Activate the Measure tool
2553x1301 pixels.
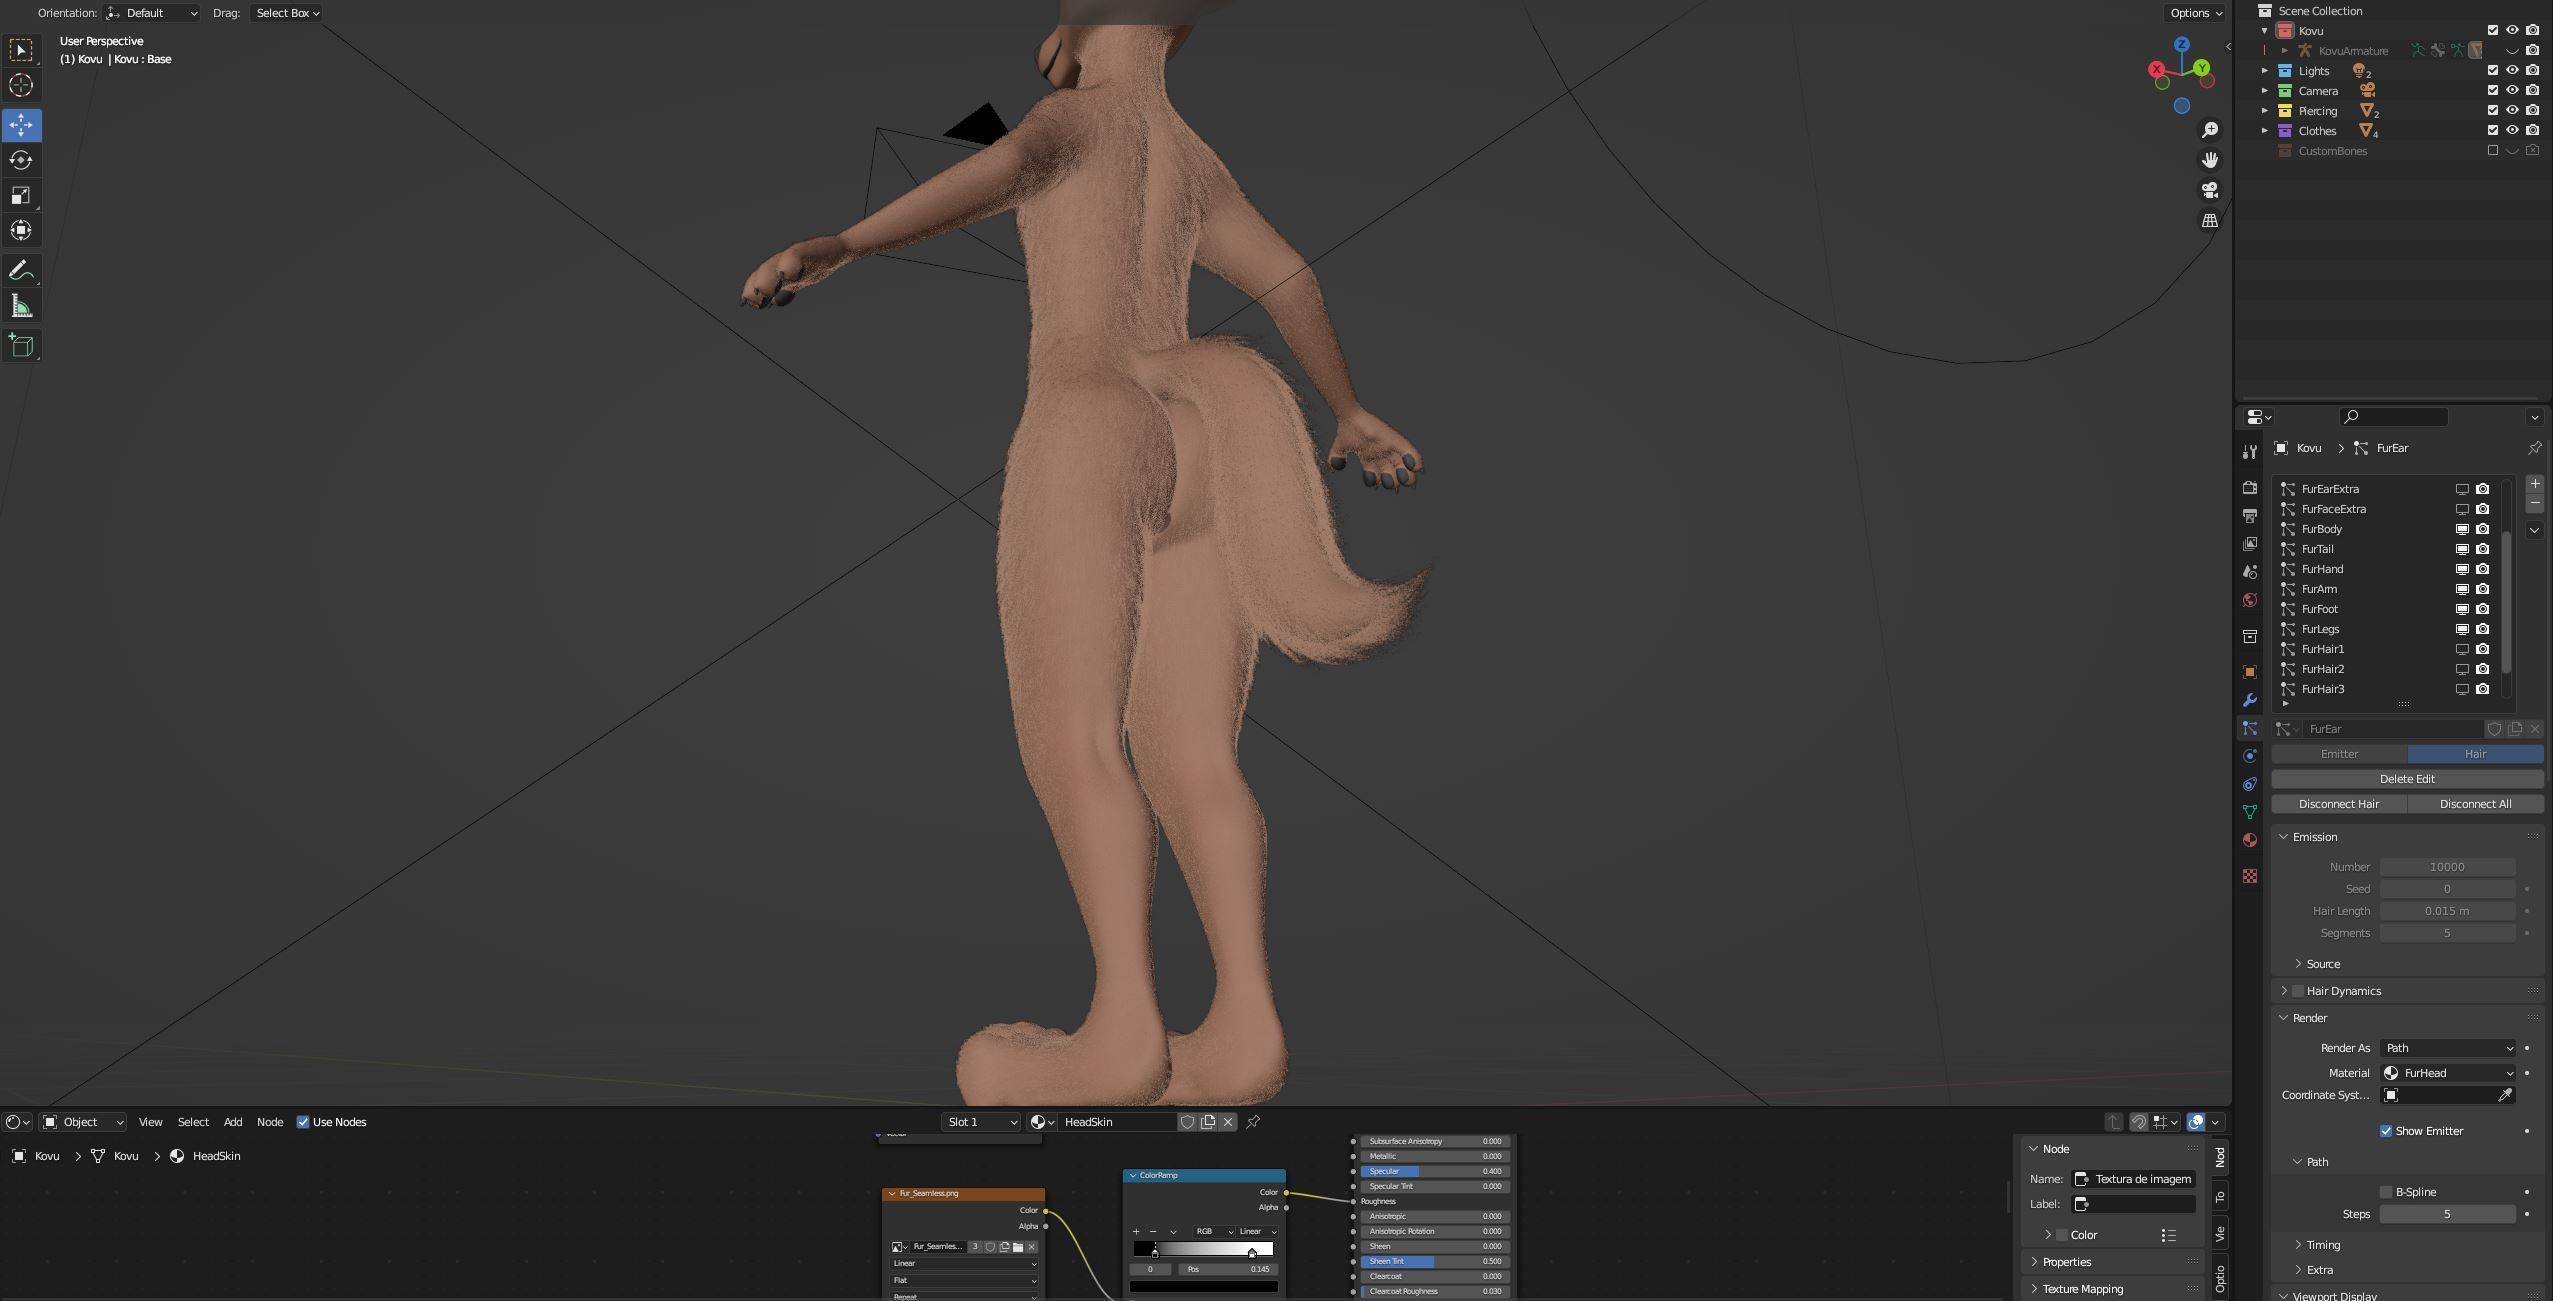[x=21, y=306]
